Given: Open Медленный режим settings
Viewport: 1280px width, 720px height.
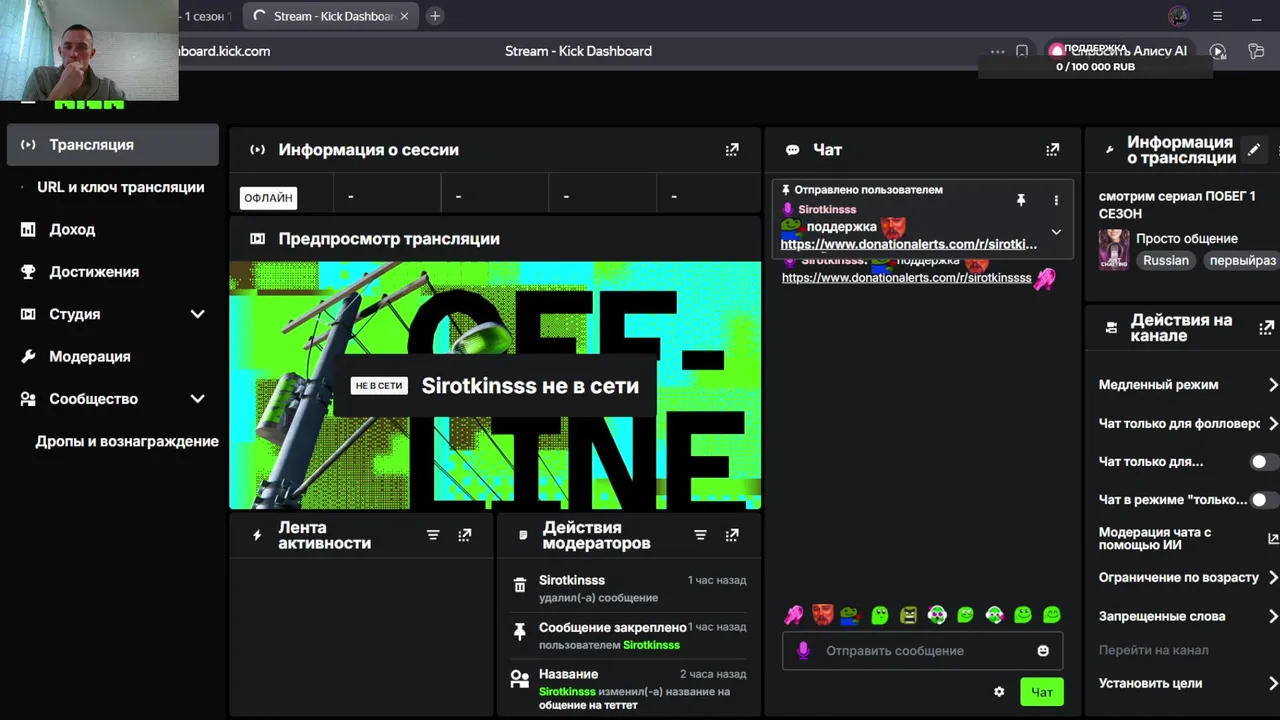Looking at the screenshot, I should coord(1188,385).
